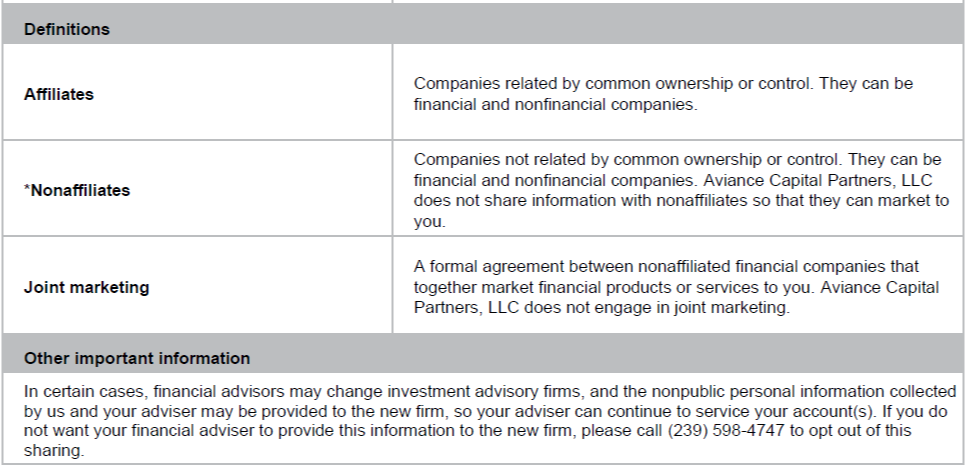Select the Nonaffiliates term label

coord(81,190)
